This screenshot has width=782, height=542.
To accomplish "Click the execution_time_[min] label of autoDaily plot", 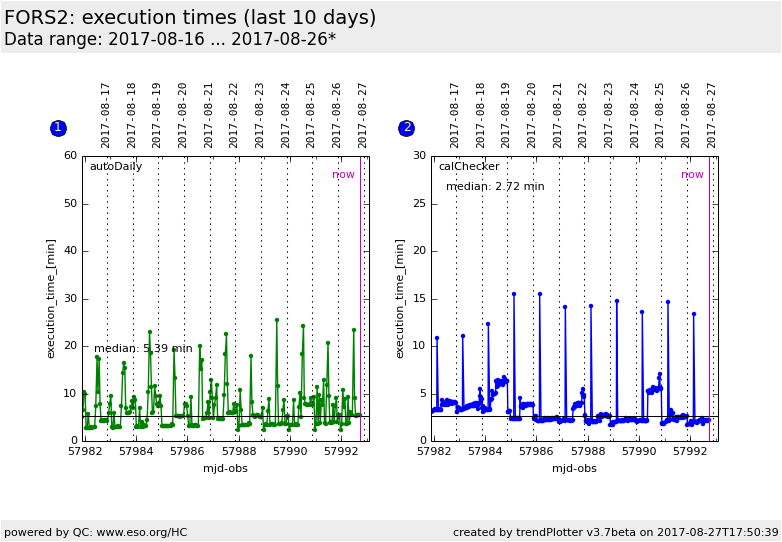I will (x=51, y=298).
